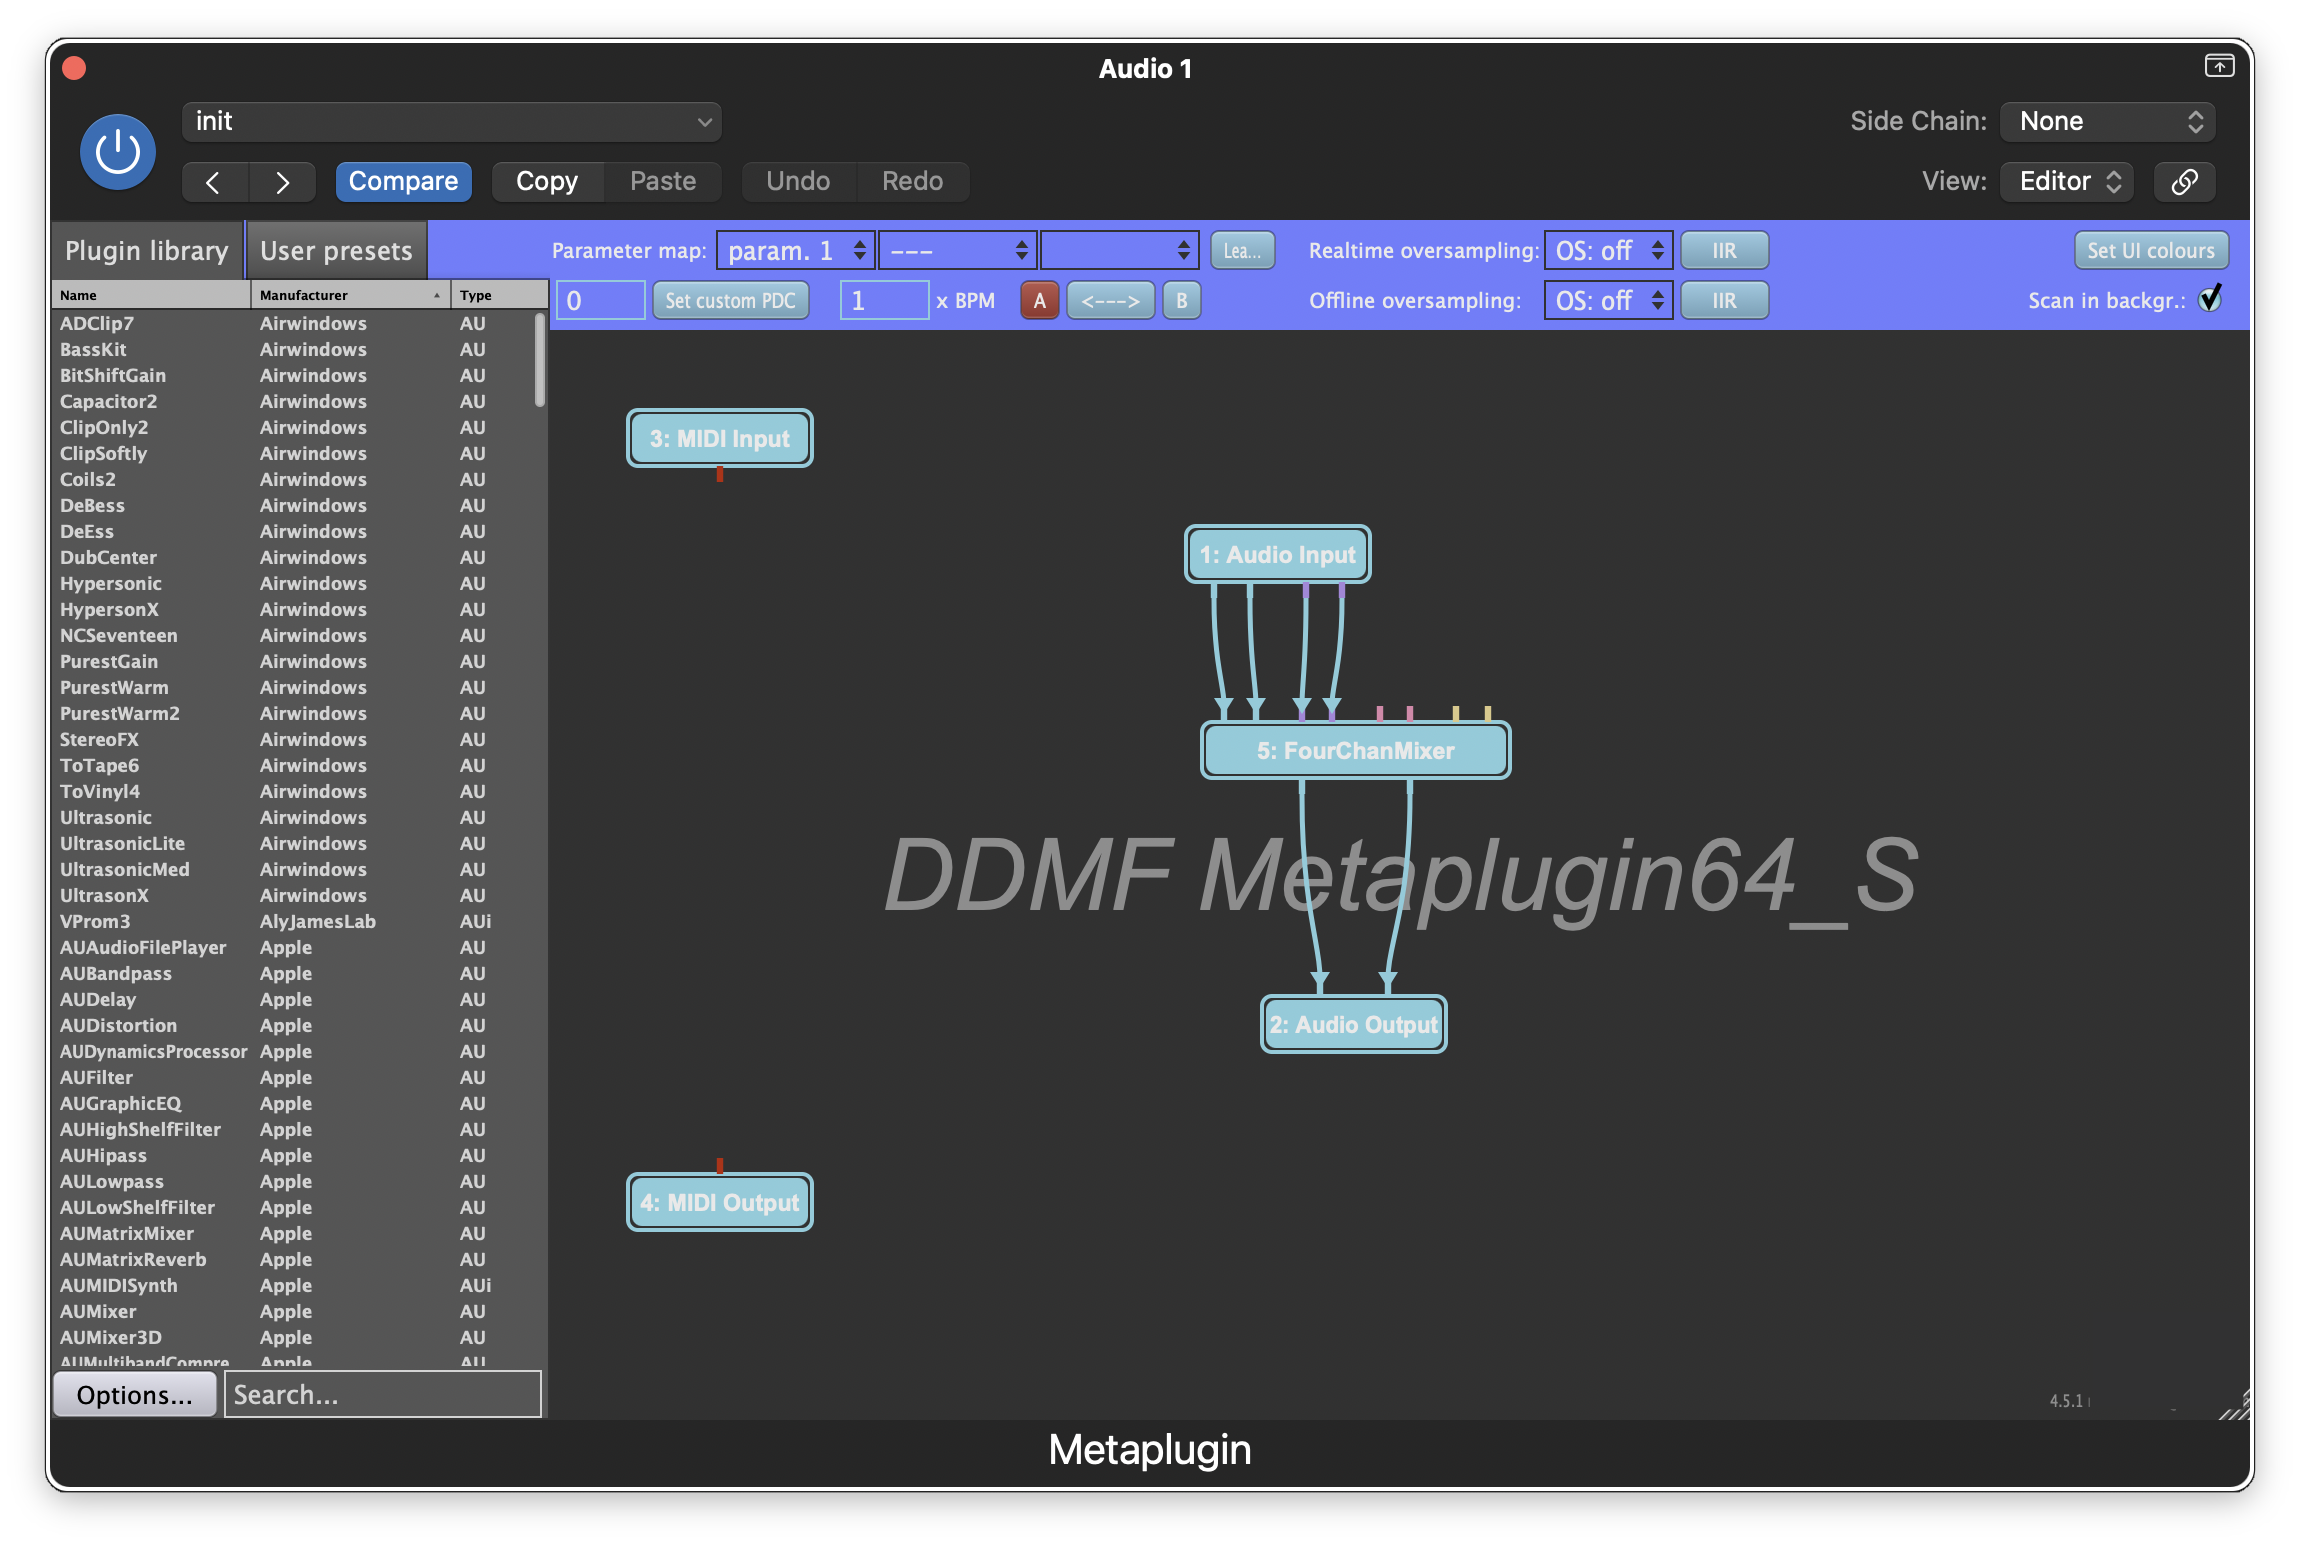
Task: Click the Undo button
Action: tap(798, 182)
